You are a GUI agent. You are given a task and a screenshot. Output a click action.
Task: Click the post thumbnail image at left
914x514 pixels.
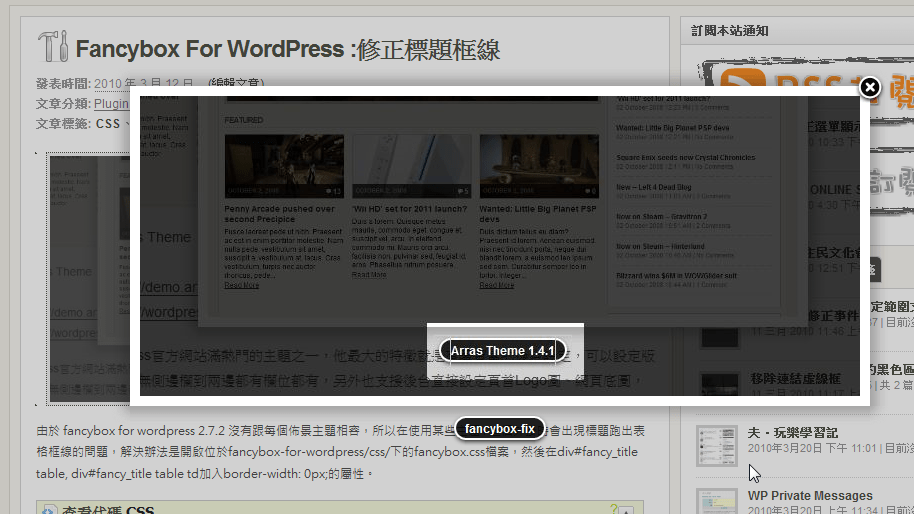click(88, 279)
